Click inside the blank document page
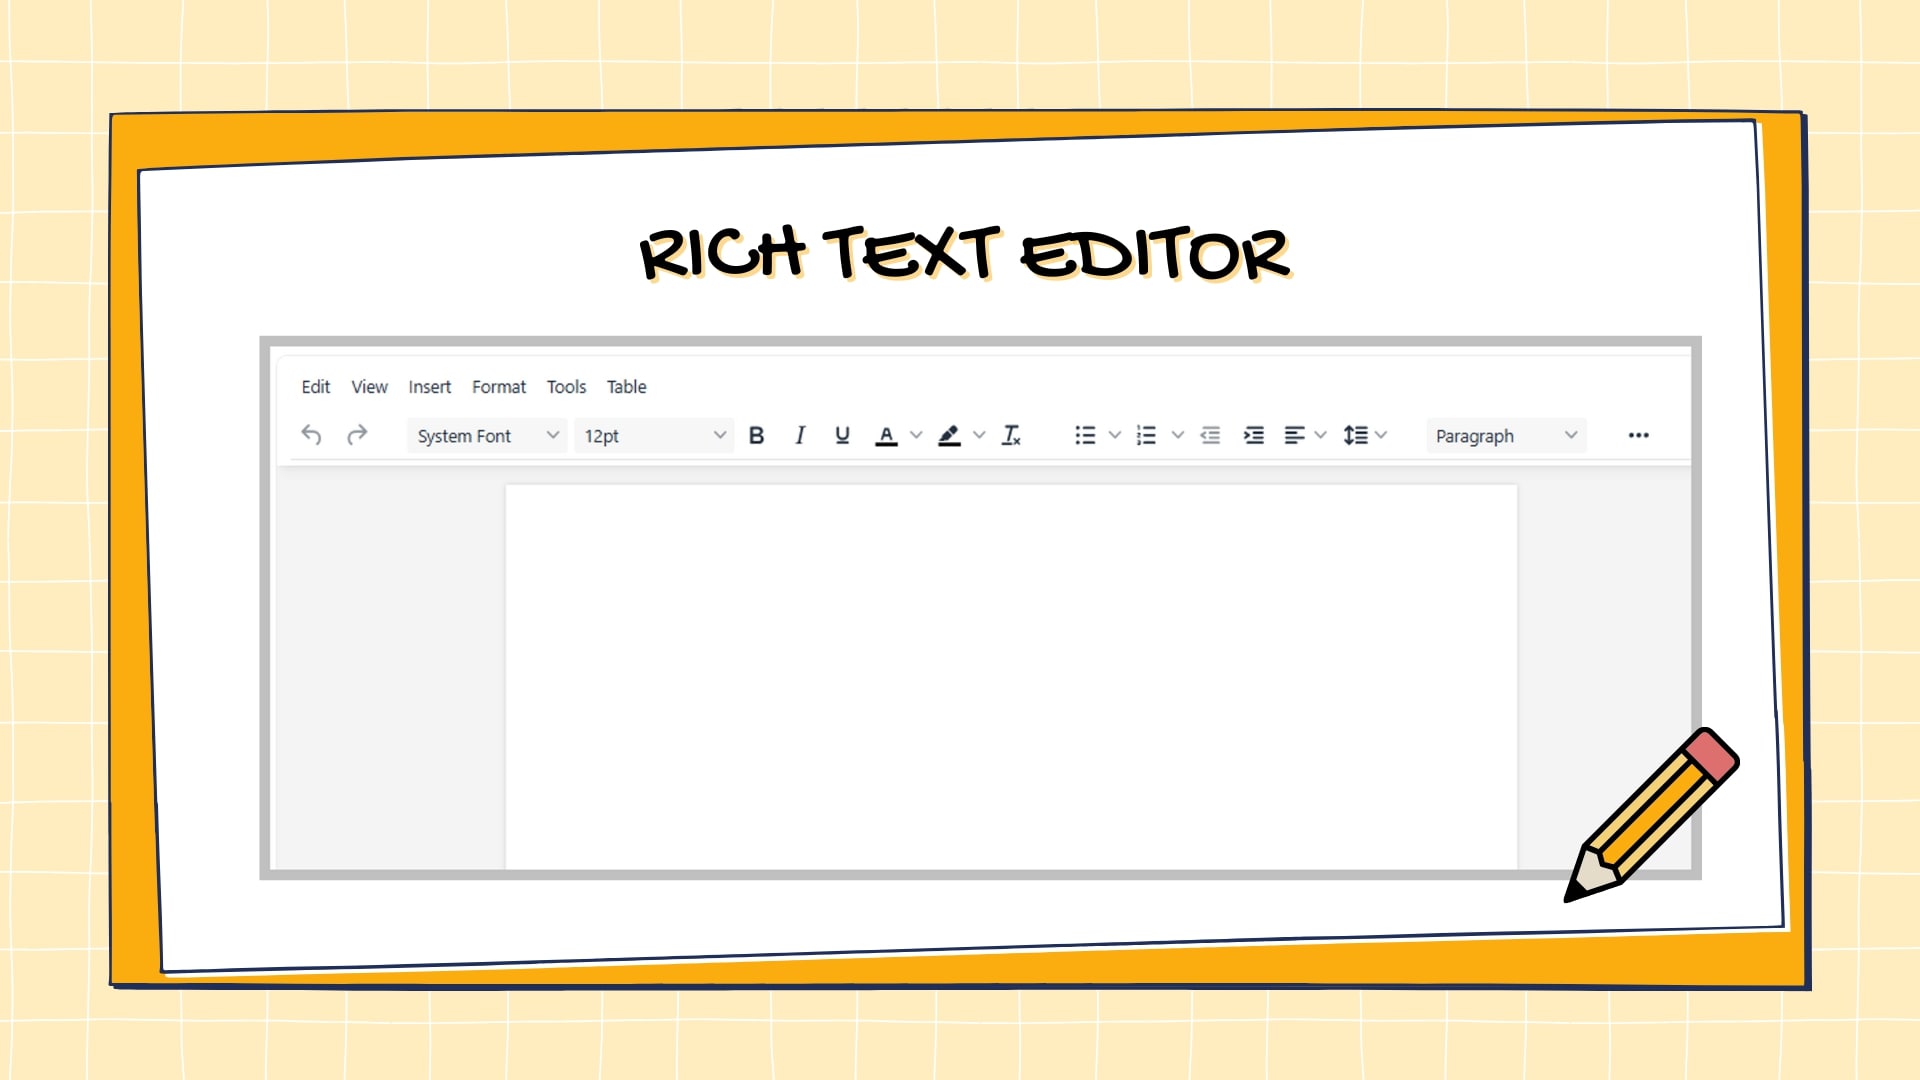1920x1080 pixels. pyautogui.click(x=1010, y=670)
